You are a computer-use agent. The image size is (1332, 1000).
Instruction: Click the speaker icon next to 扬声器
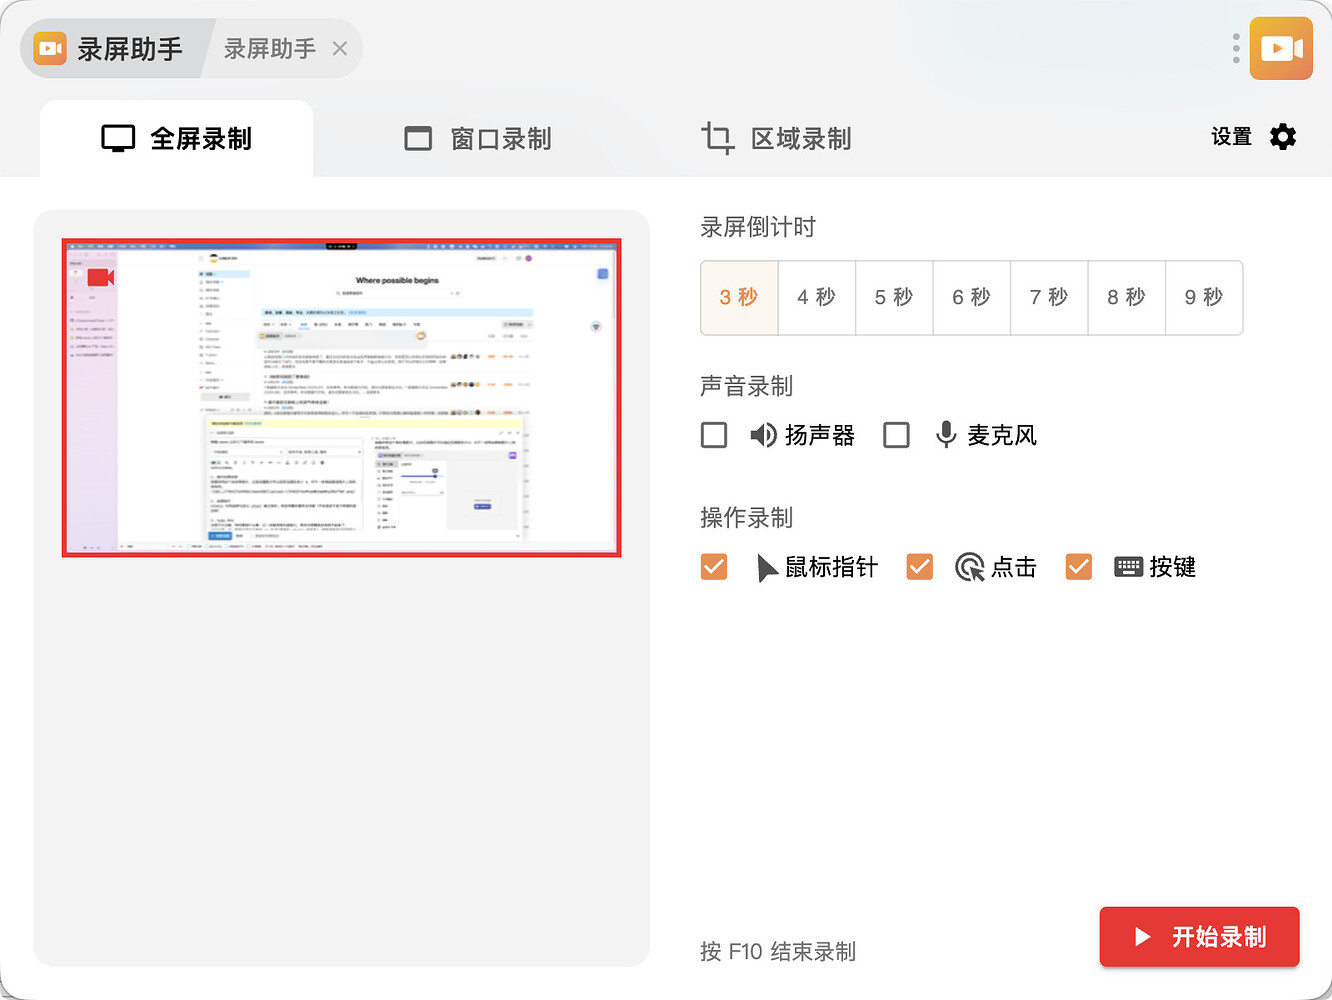coord(763,435)
